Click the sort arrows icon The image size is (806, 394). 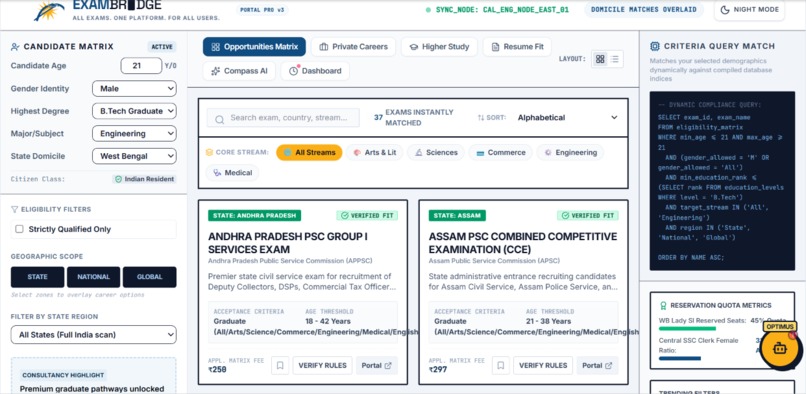point(481,118)
